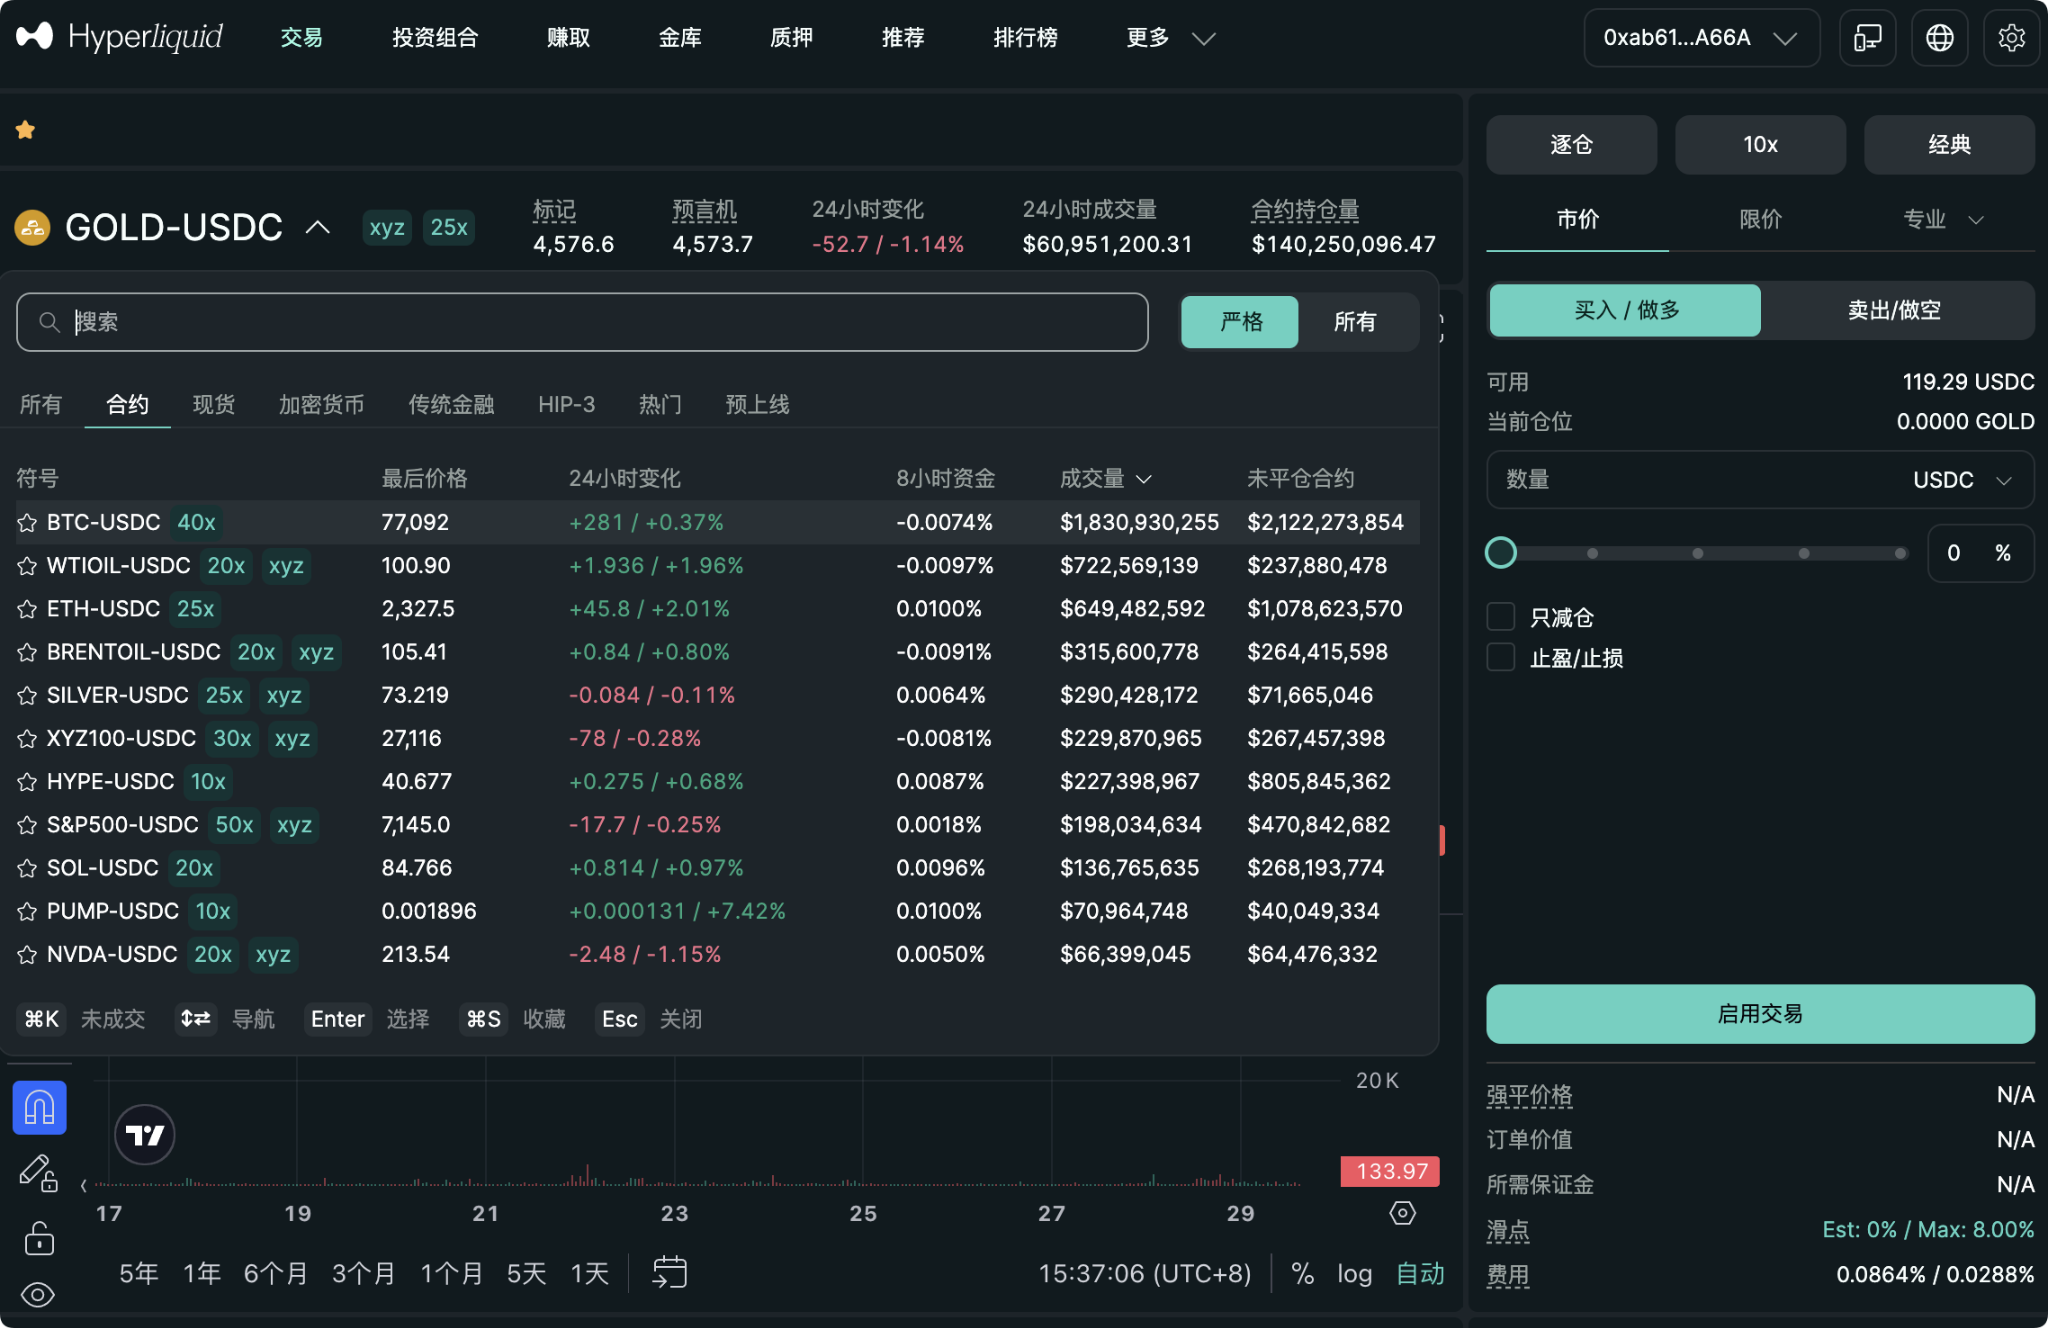This screenshot has height=1328, width=2048.
Task: Open the 专业 pro order type dropdown
Action: tap(1942, 219)
